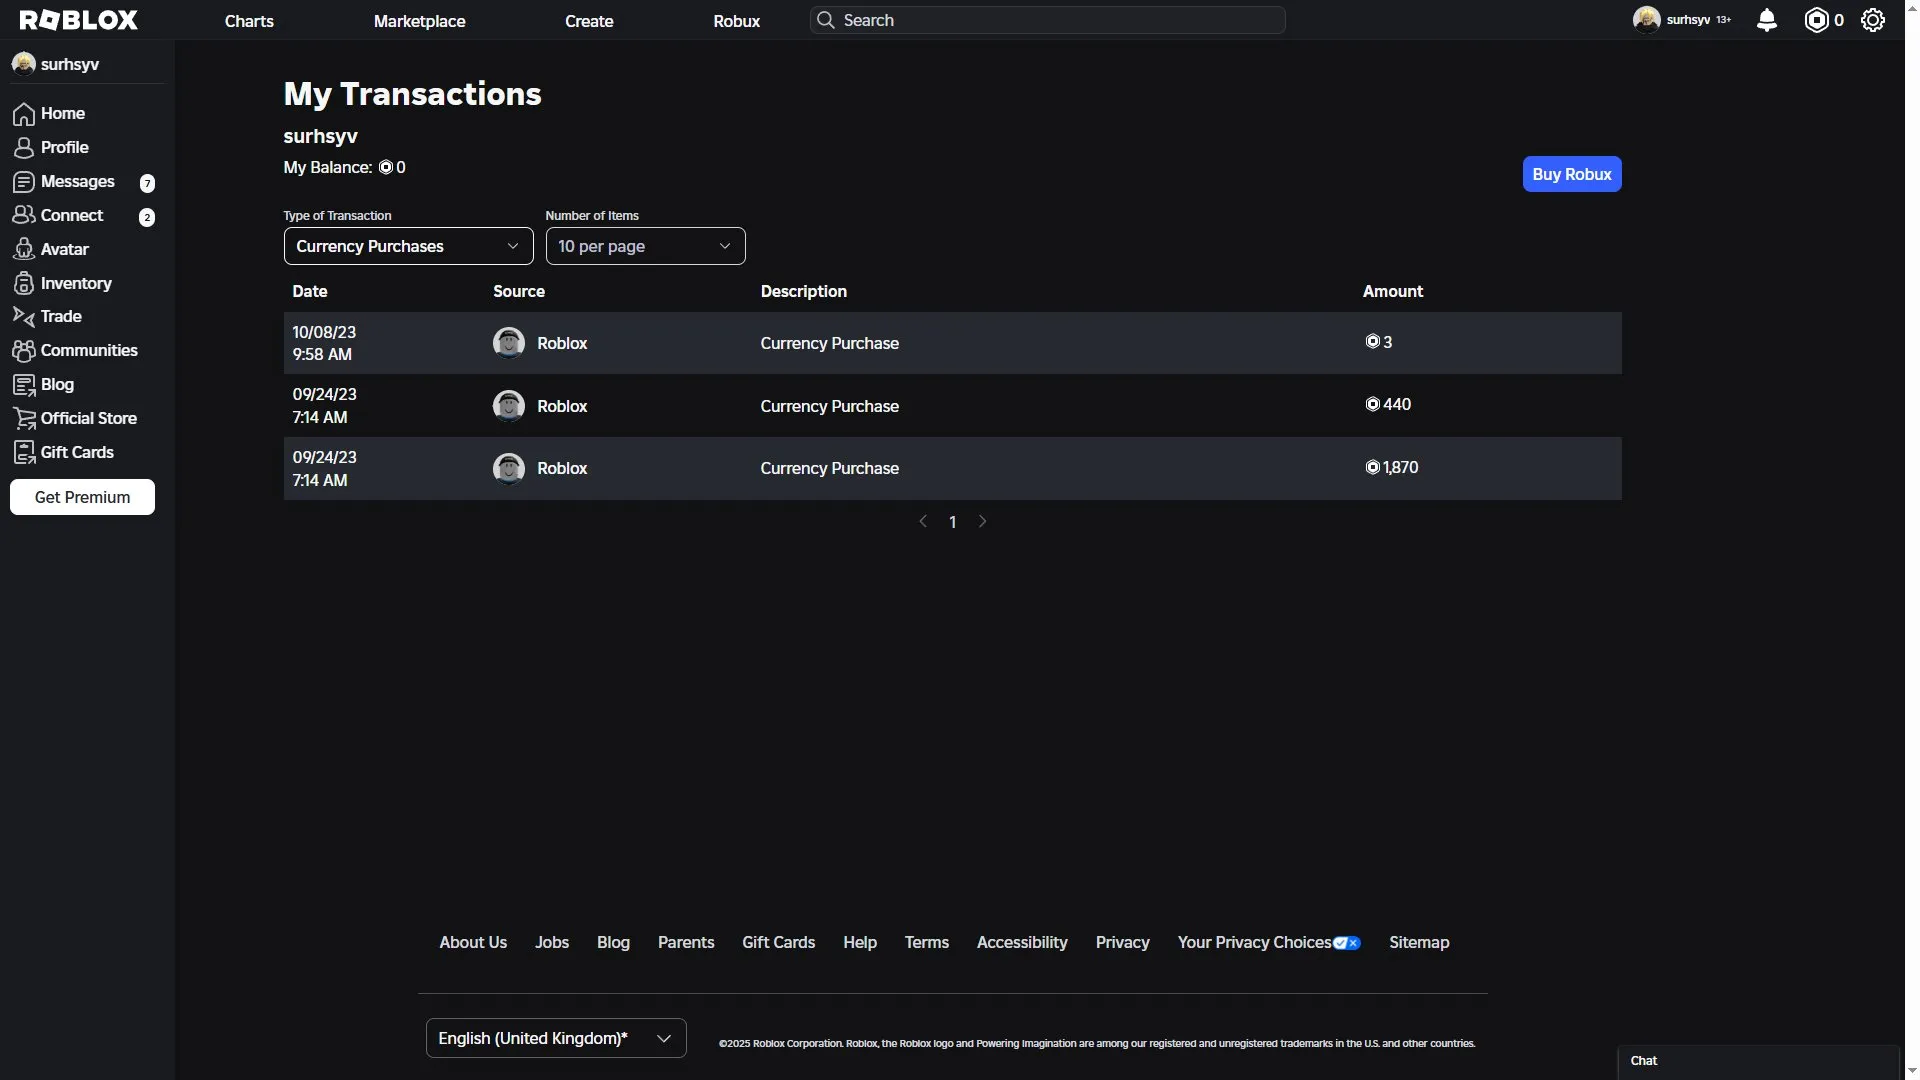Open Gift Cards in the sidebar
Image resolution: width=1920 pixels, height=1080 pixels.
(76, 452)
